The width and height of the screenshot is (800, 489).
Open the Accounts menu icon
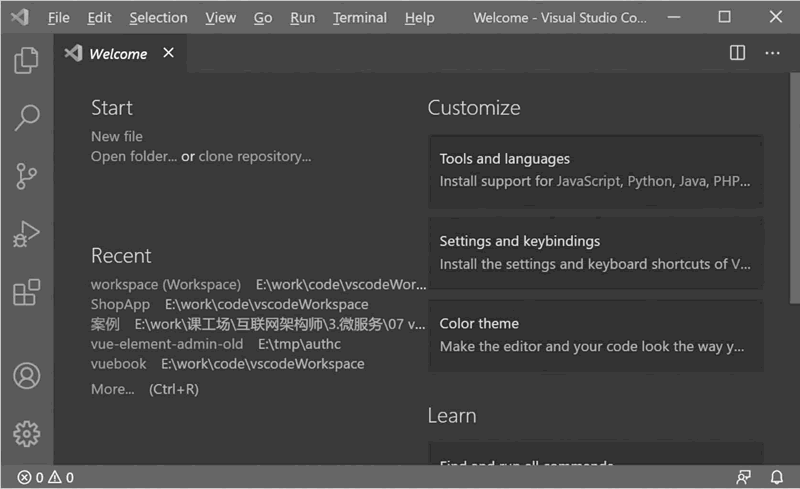point(27,376)
